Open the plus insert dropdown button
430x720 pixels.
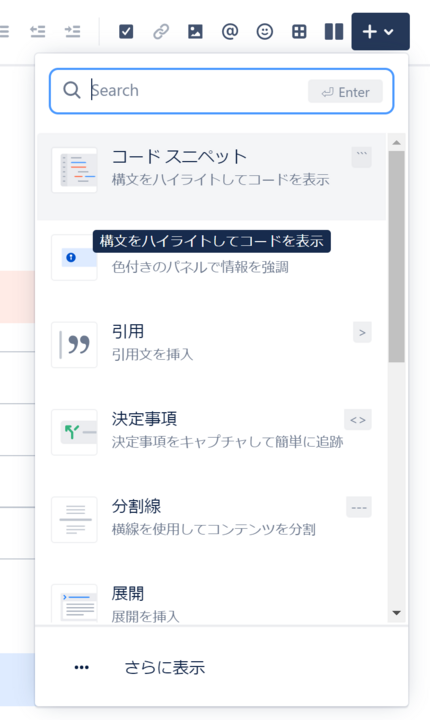[x=380, y=31]
